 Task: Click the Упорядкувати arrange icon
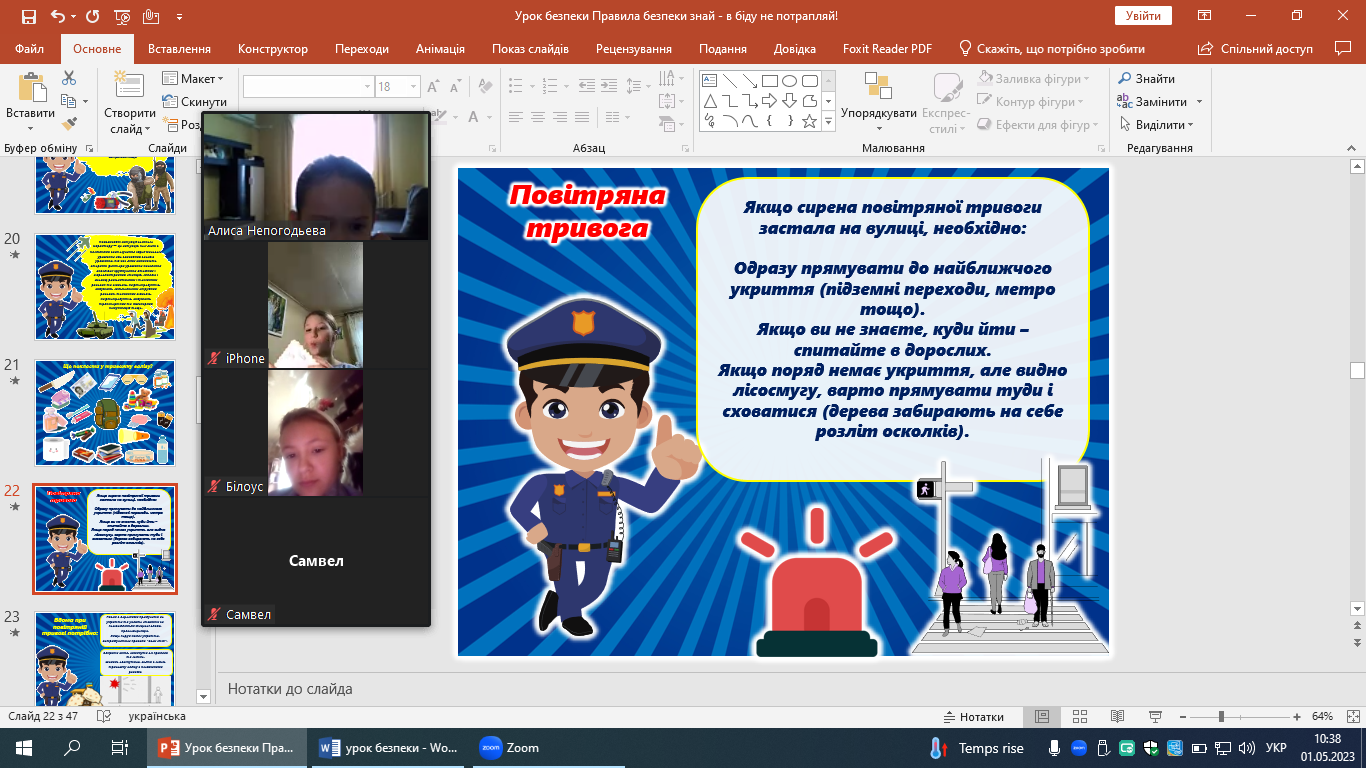click(x=878, y=88)
